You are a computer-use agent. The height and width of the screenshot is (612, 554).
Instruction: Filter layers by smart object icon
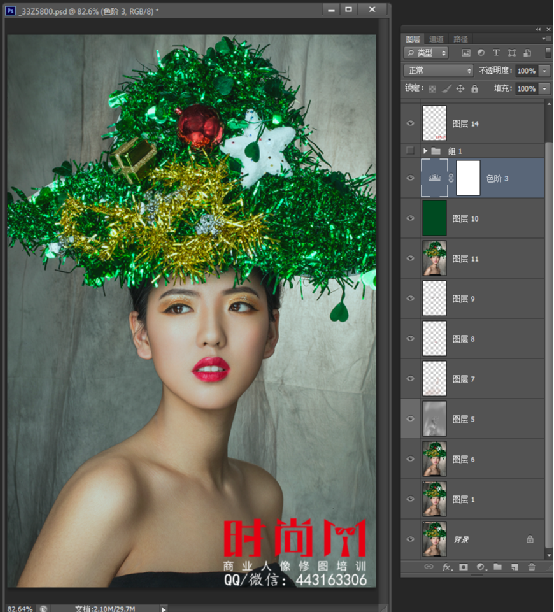(527, 53)
